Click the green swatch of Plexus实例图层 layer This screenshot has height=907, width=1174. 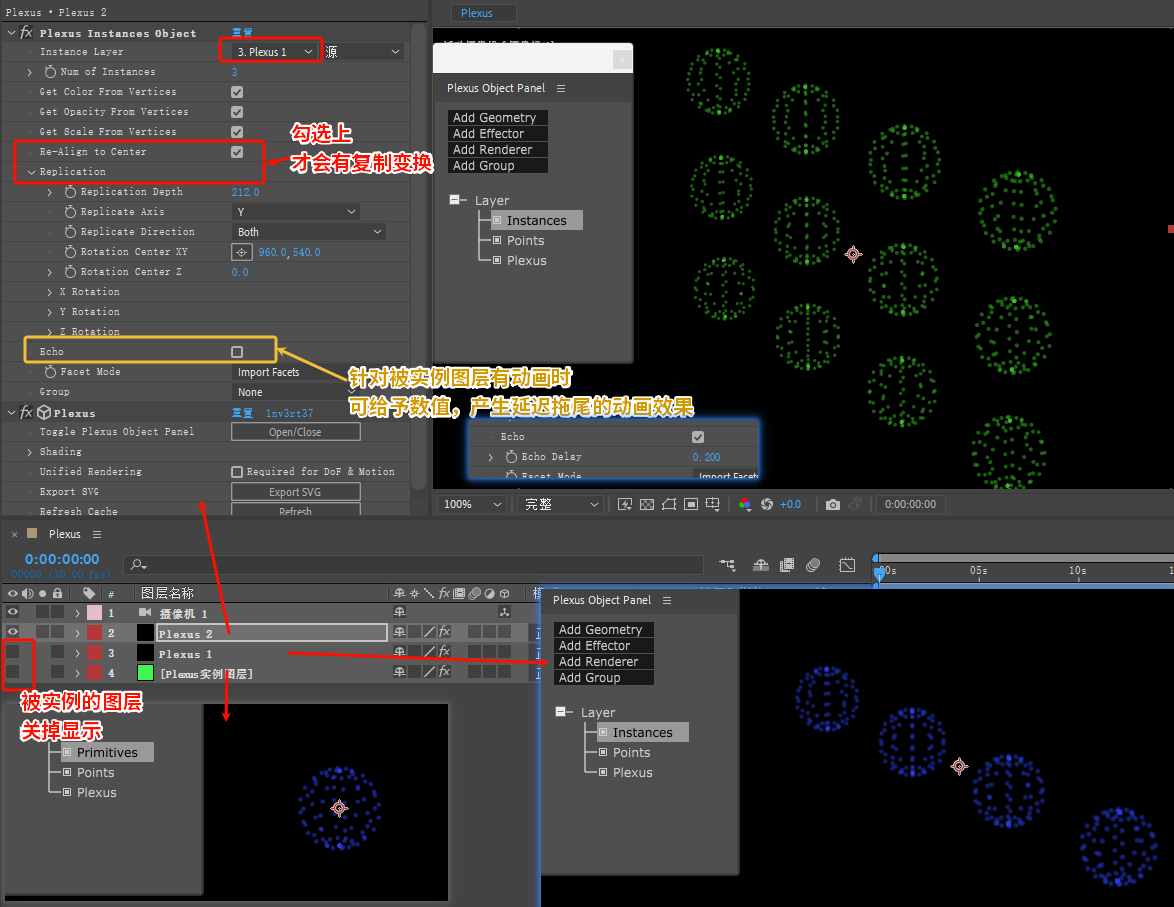[x=145, y=673]
